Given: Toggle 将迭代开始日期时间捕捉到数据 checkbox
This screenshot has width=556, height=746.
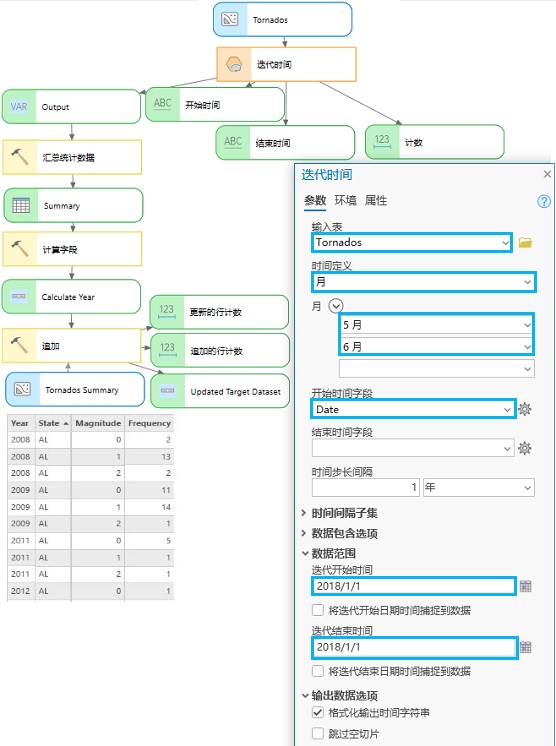Looking at the screenshot, I should coord(318,610).
